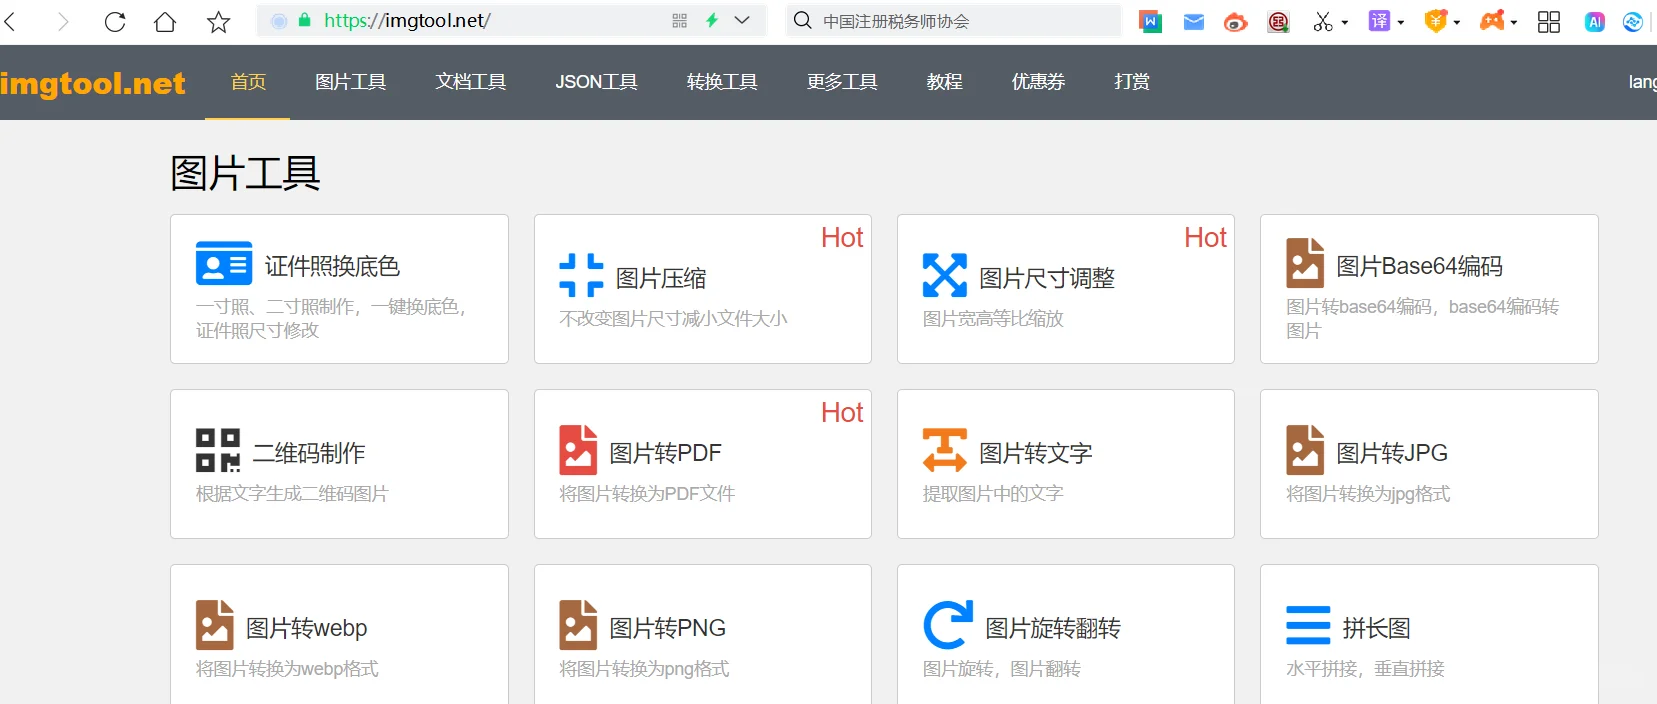Open the 更多工具 navigation menu

coord(842,82)
